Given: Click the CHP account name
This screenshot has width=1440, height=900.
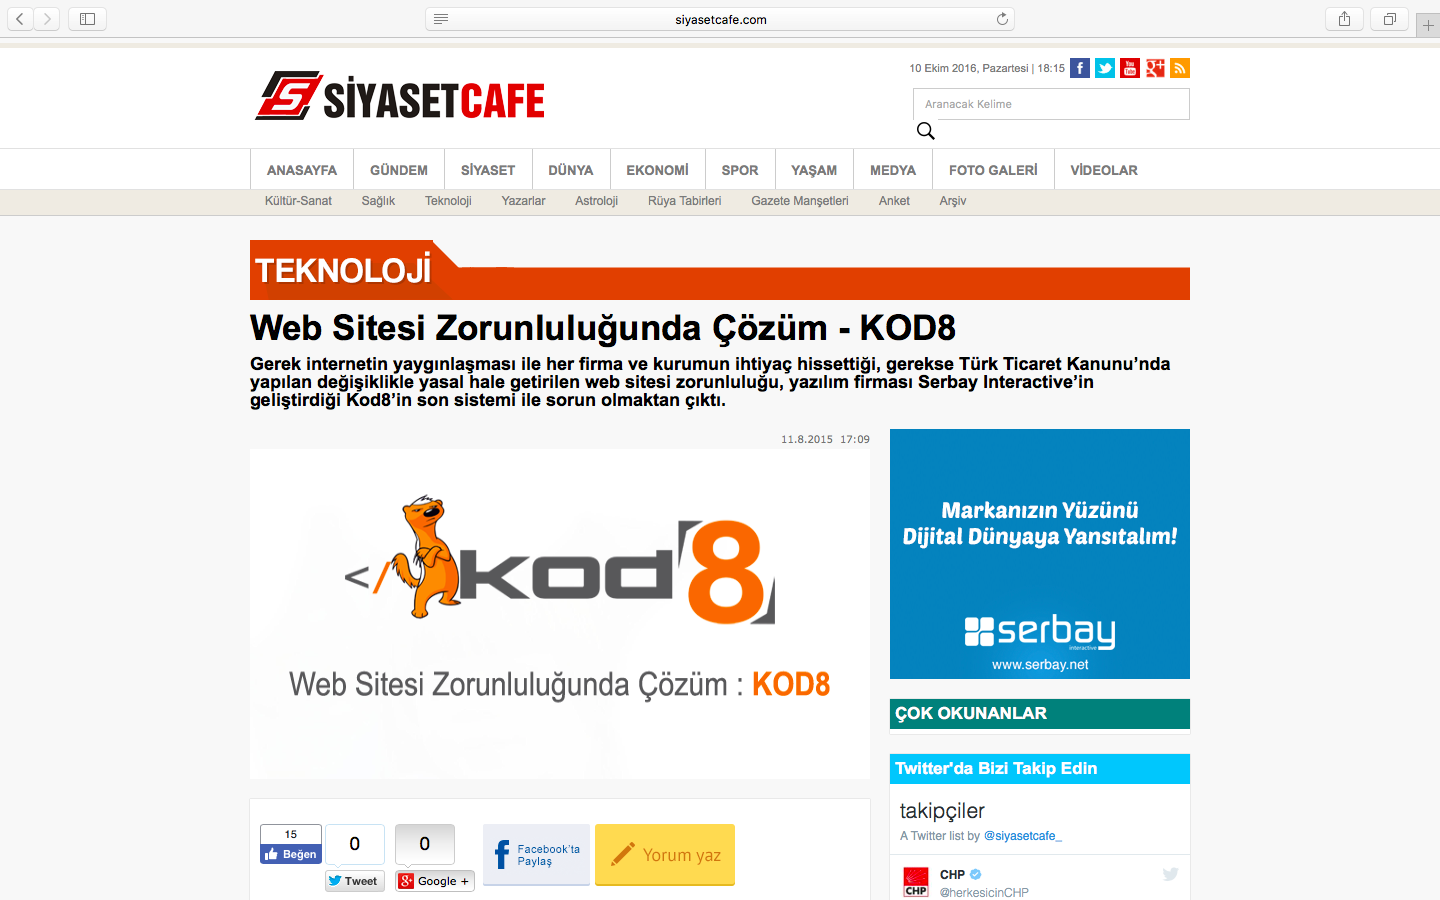Looking at the screenshot, I should (952, 874).
